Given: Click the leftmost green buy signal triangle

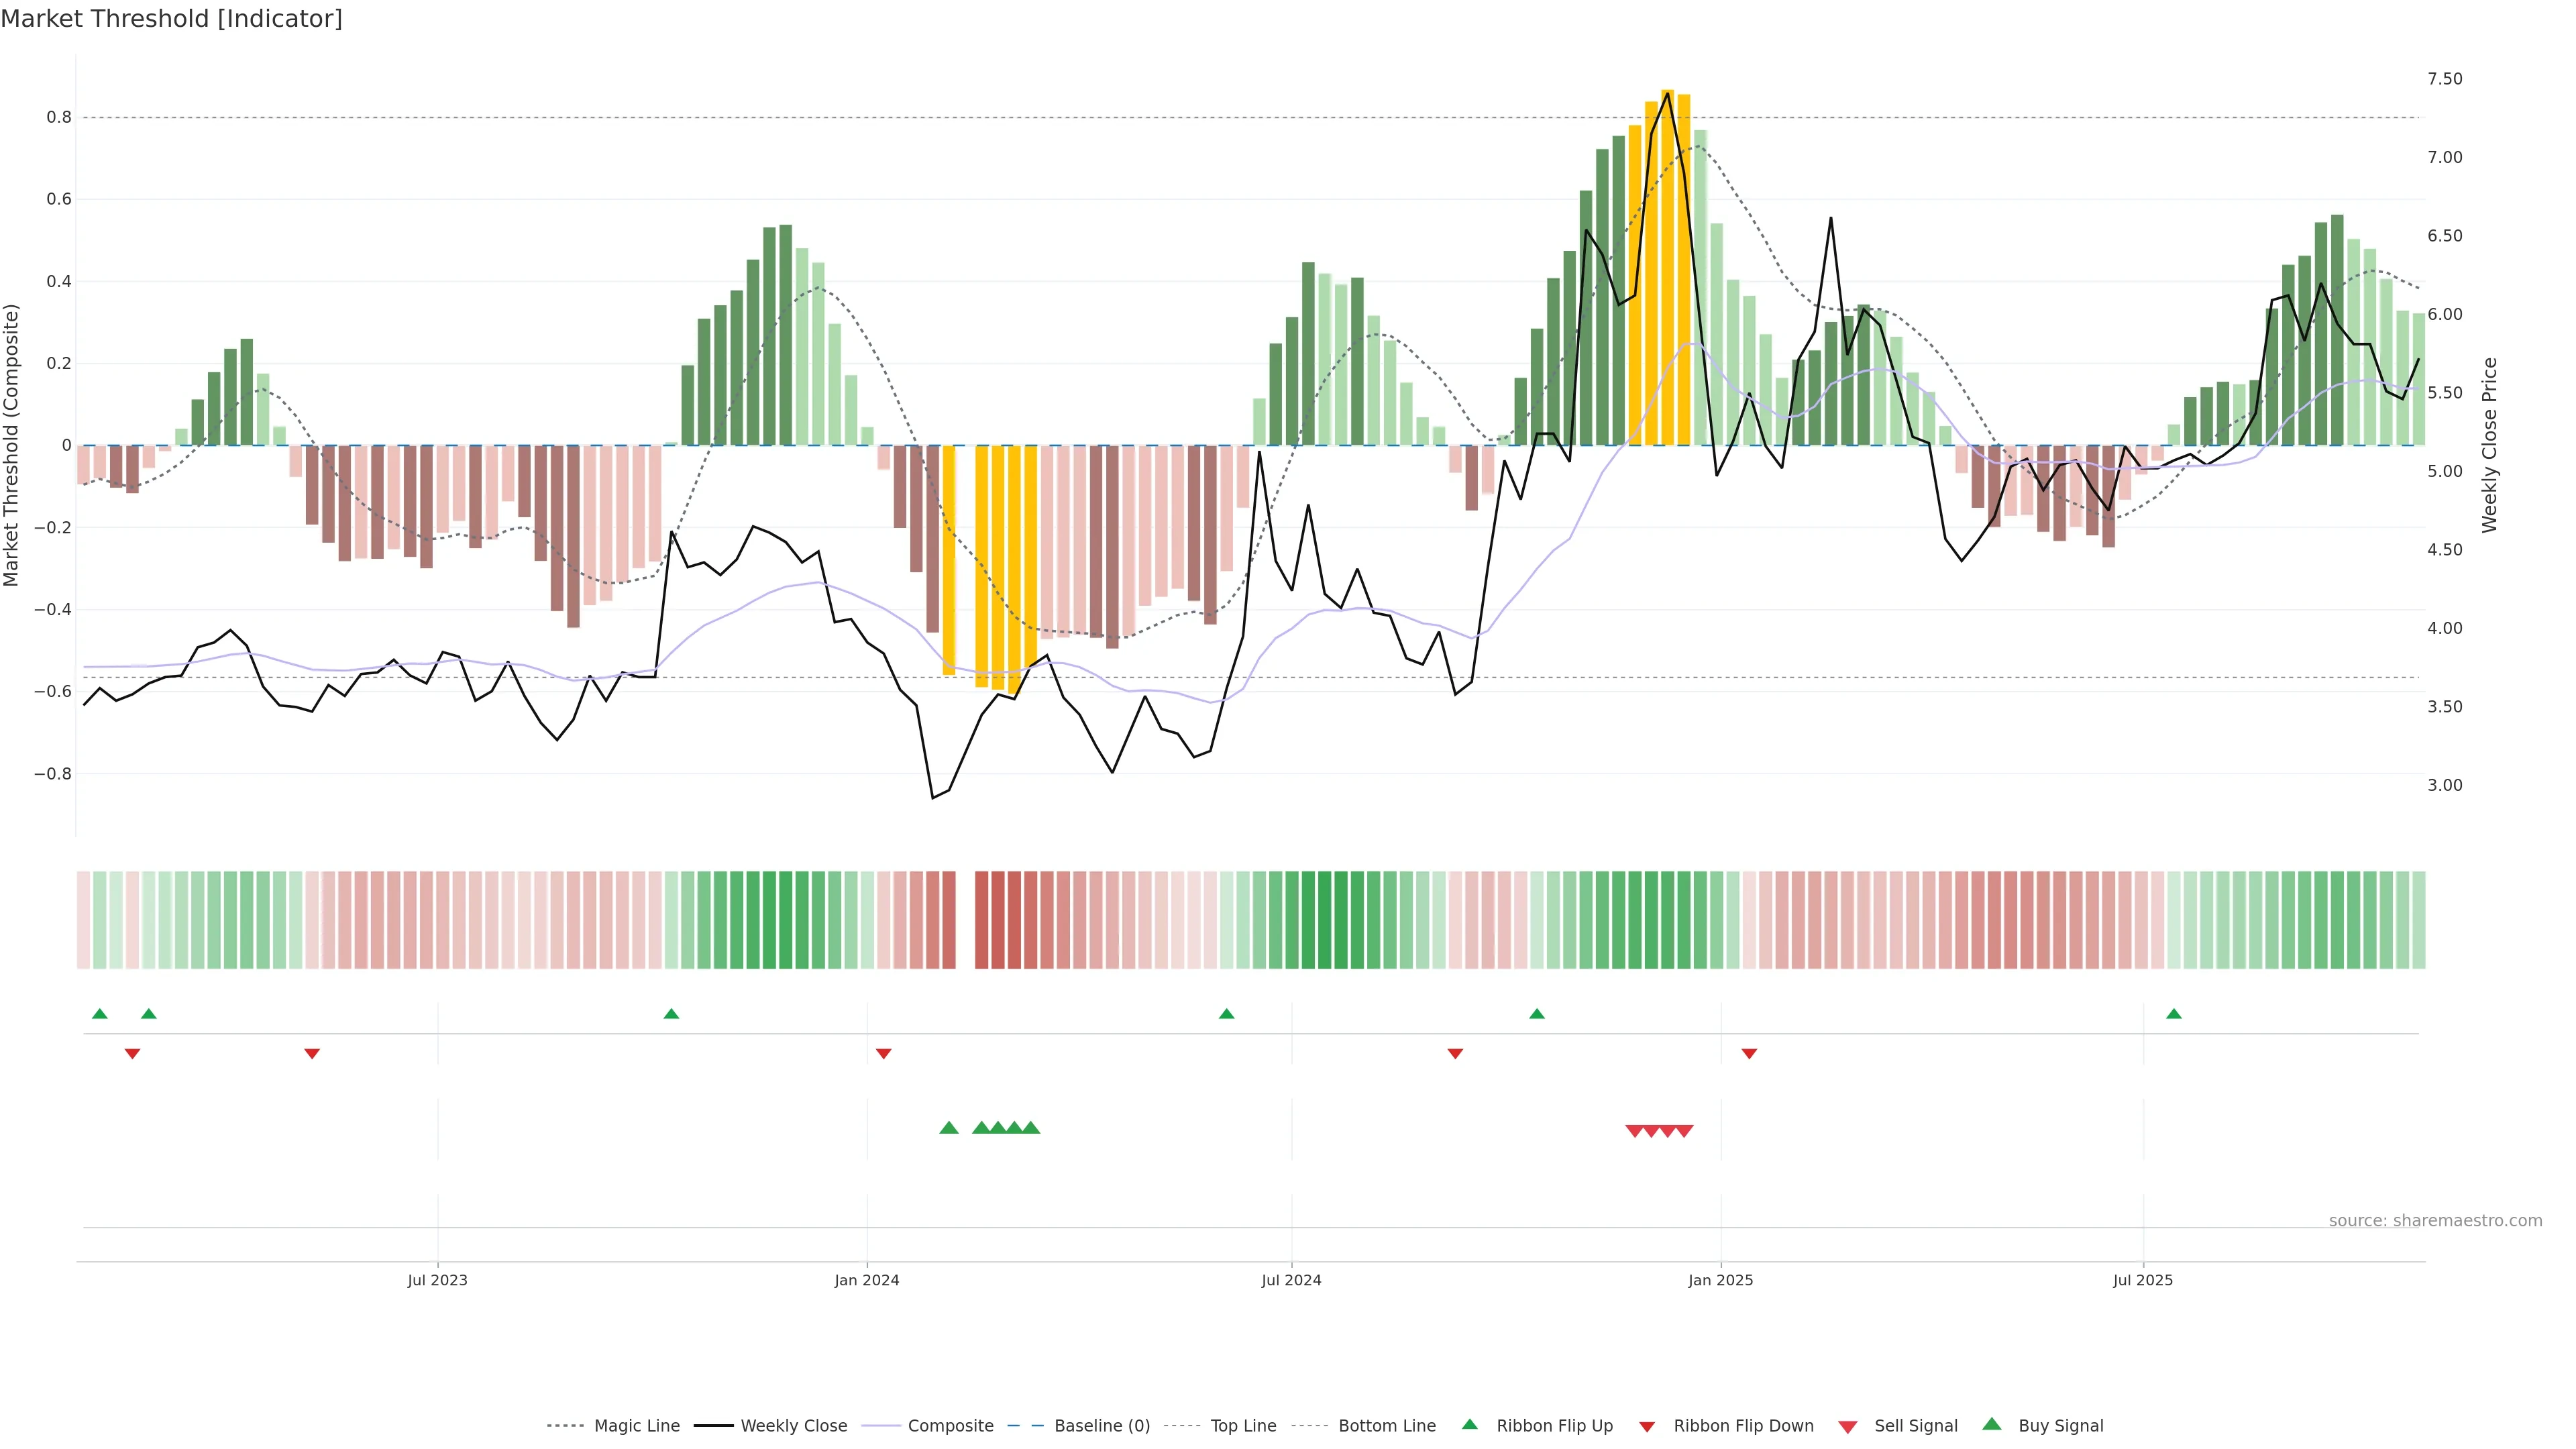Looking at the screenshot, I should (x=949, y=1128).
